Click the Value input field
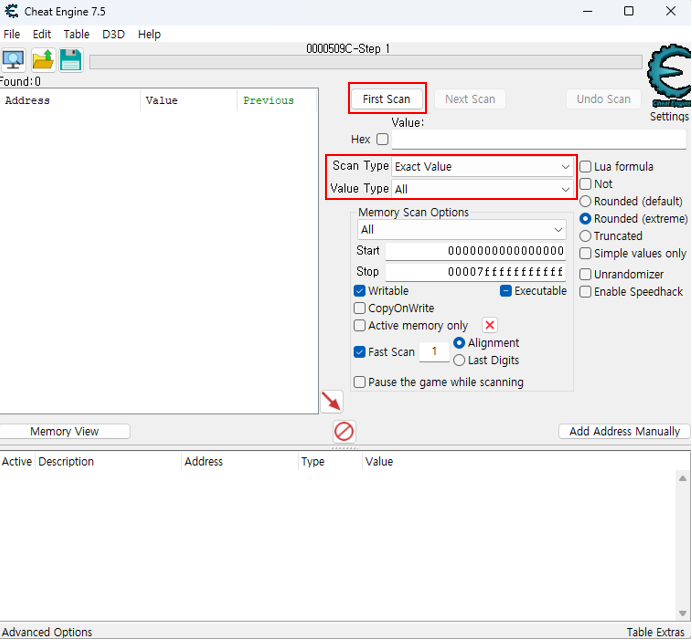The width and height of the screenshot is (692, 640). pyautogui.click(x=539, y=139)
